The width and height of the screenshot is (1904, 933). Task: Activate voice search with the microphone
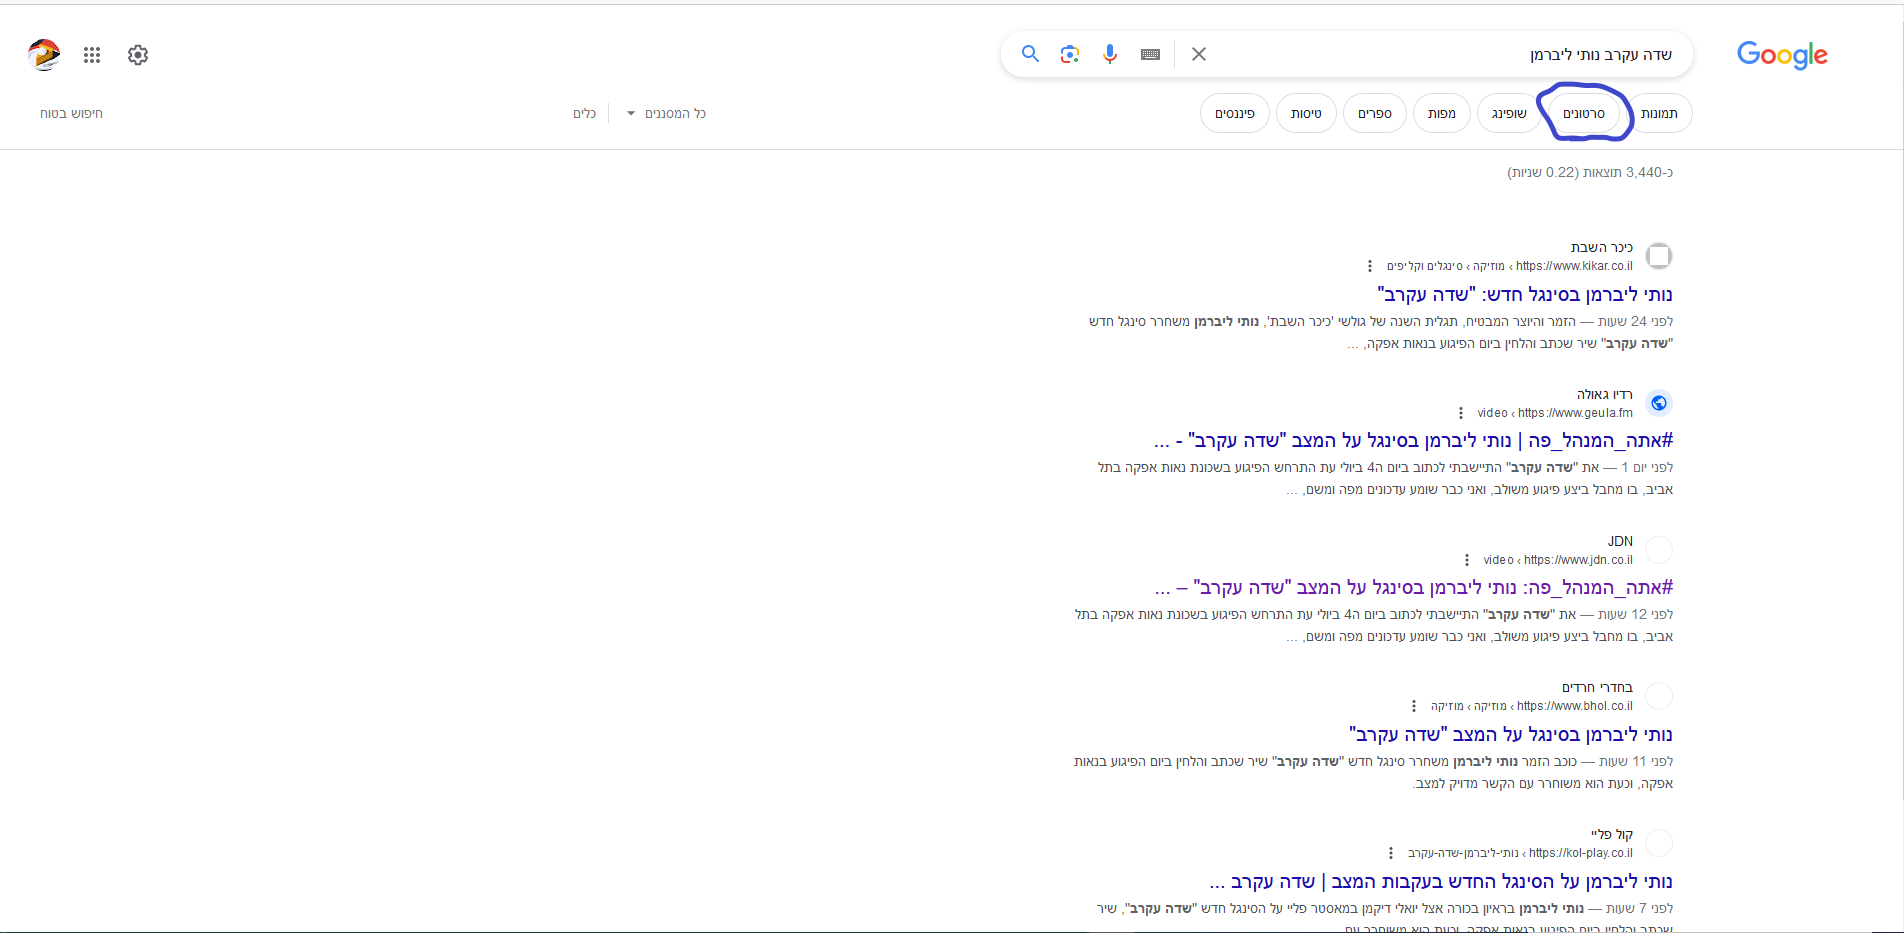point(1110,54)
